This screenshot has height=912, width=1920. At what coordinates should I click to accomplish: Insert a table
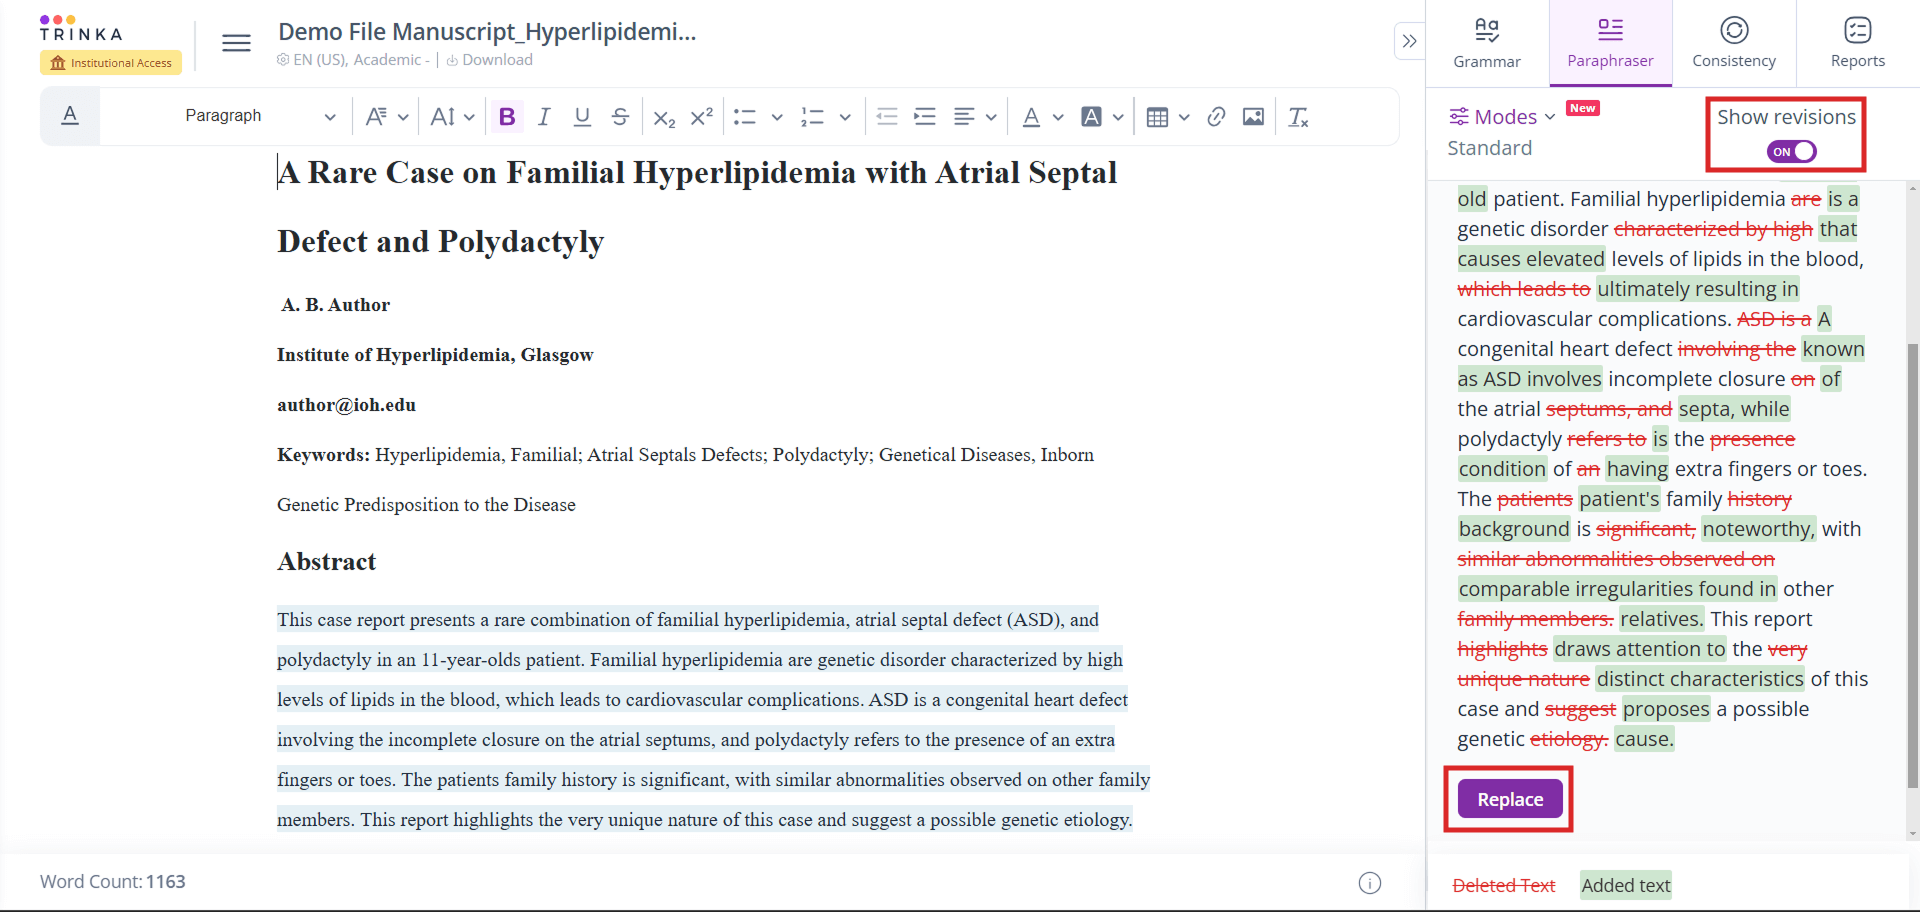pos(1157,117)
